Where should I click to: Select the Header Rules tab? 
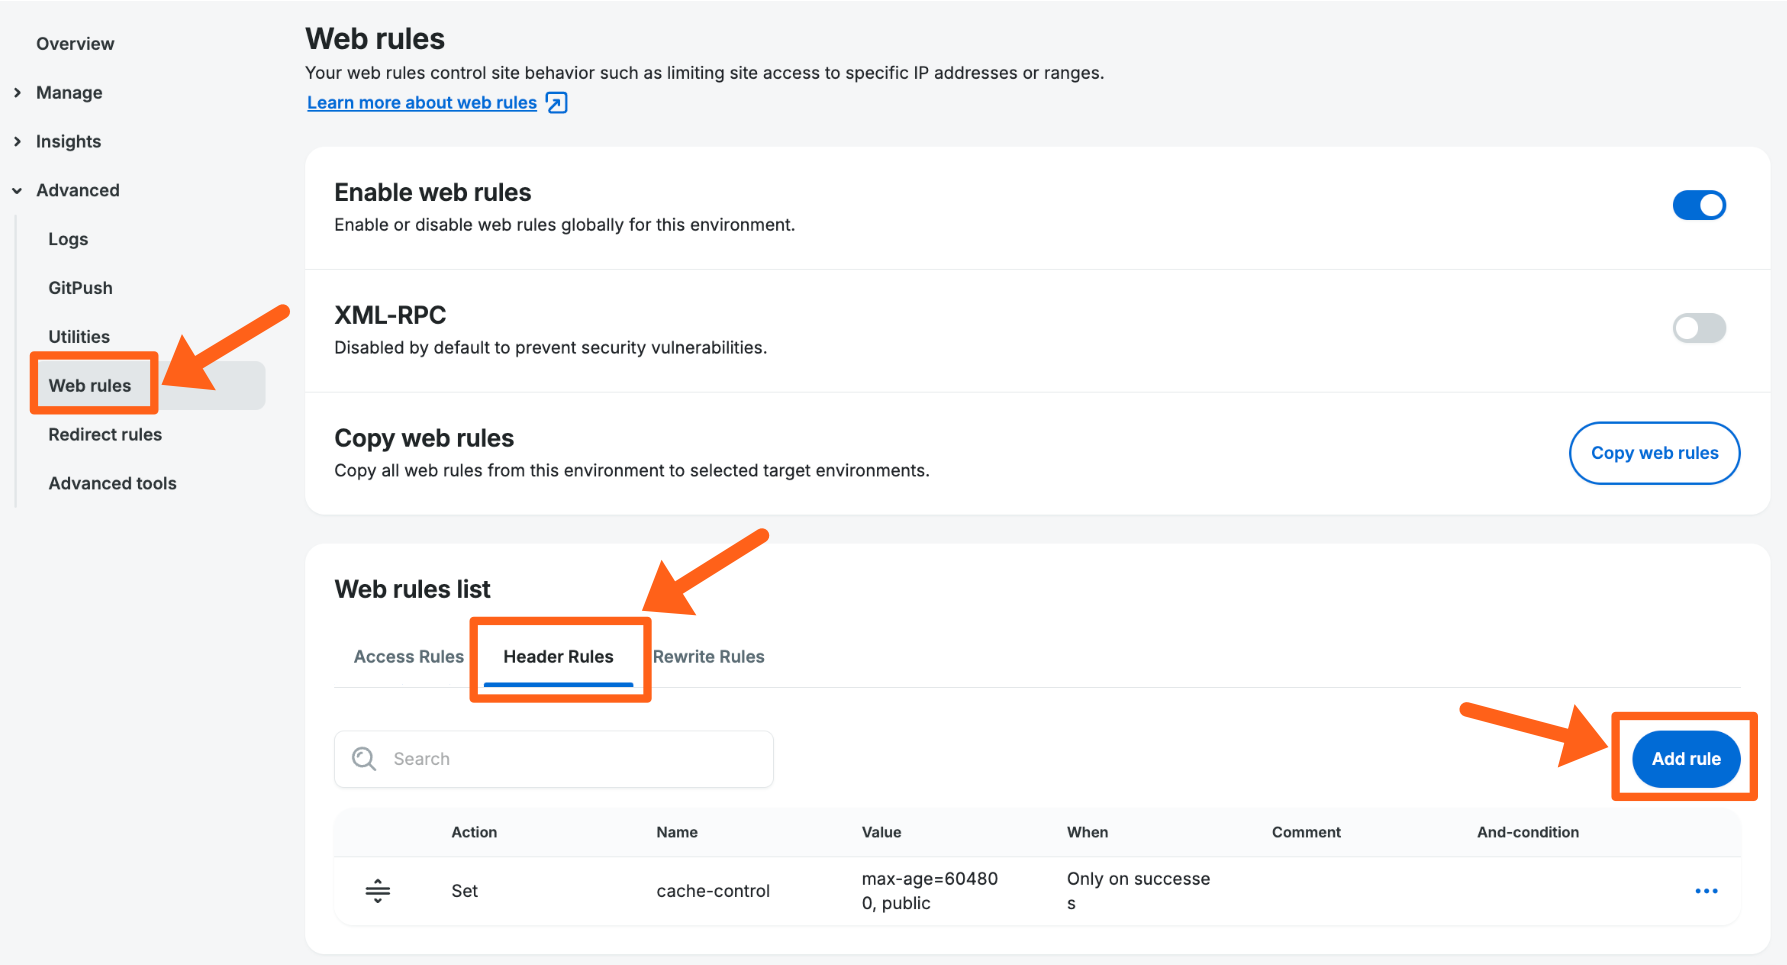tap(559, 656)
